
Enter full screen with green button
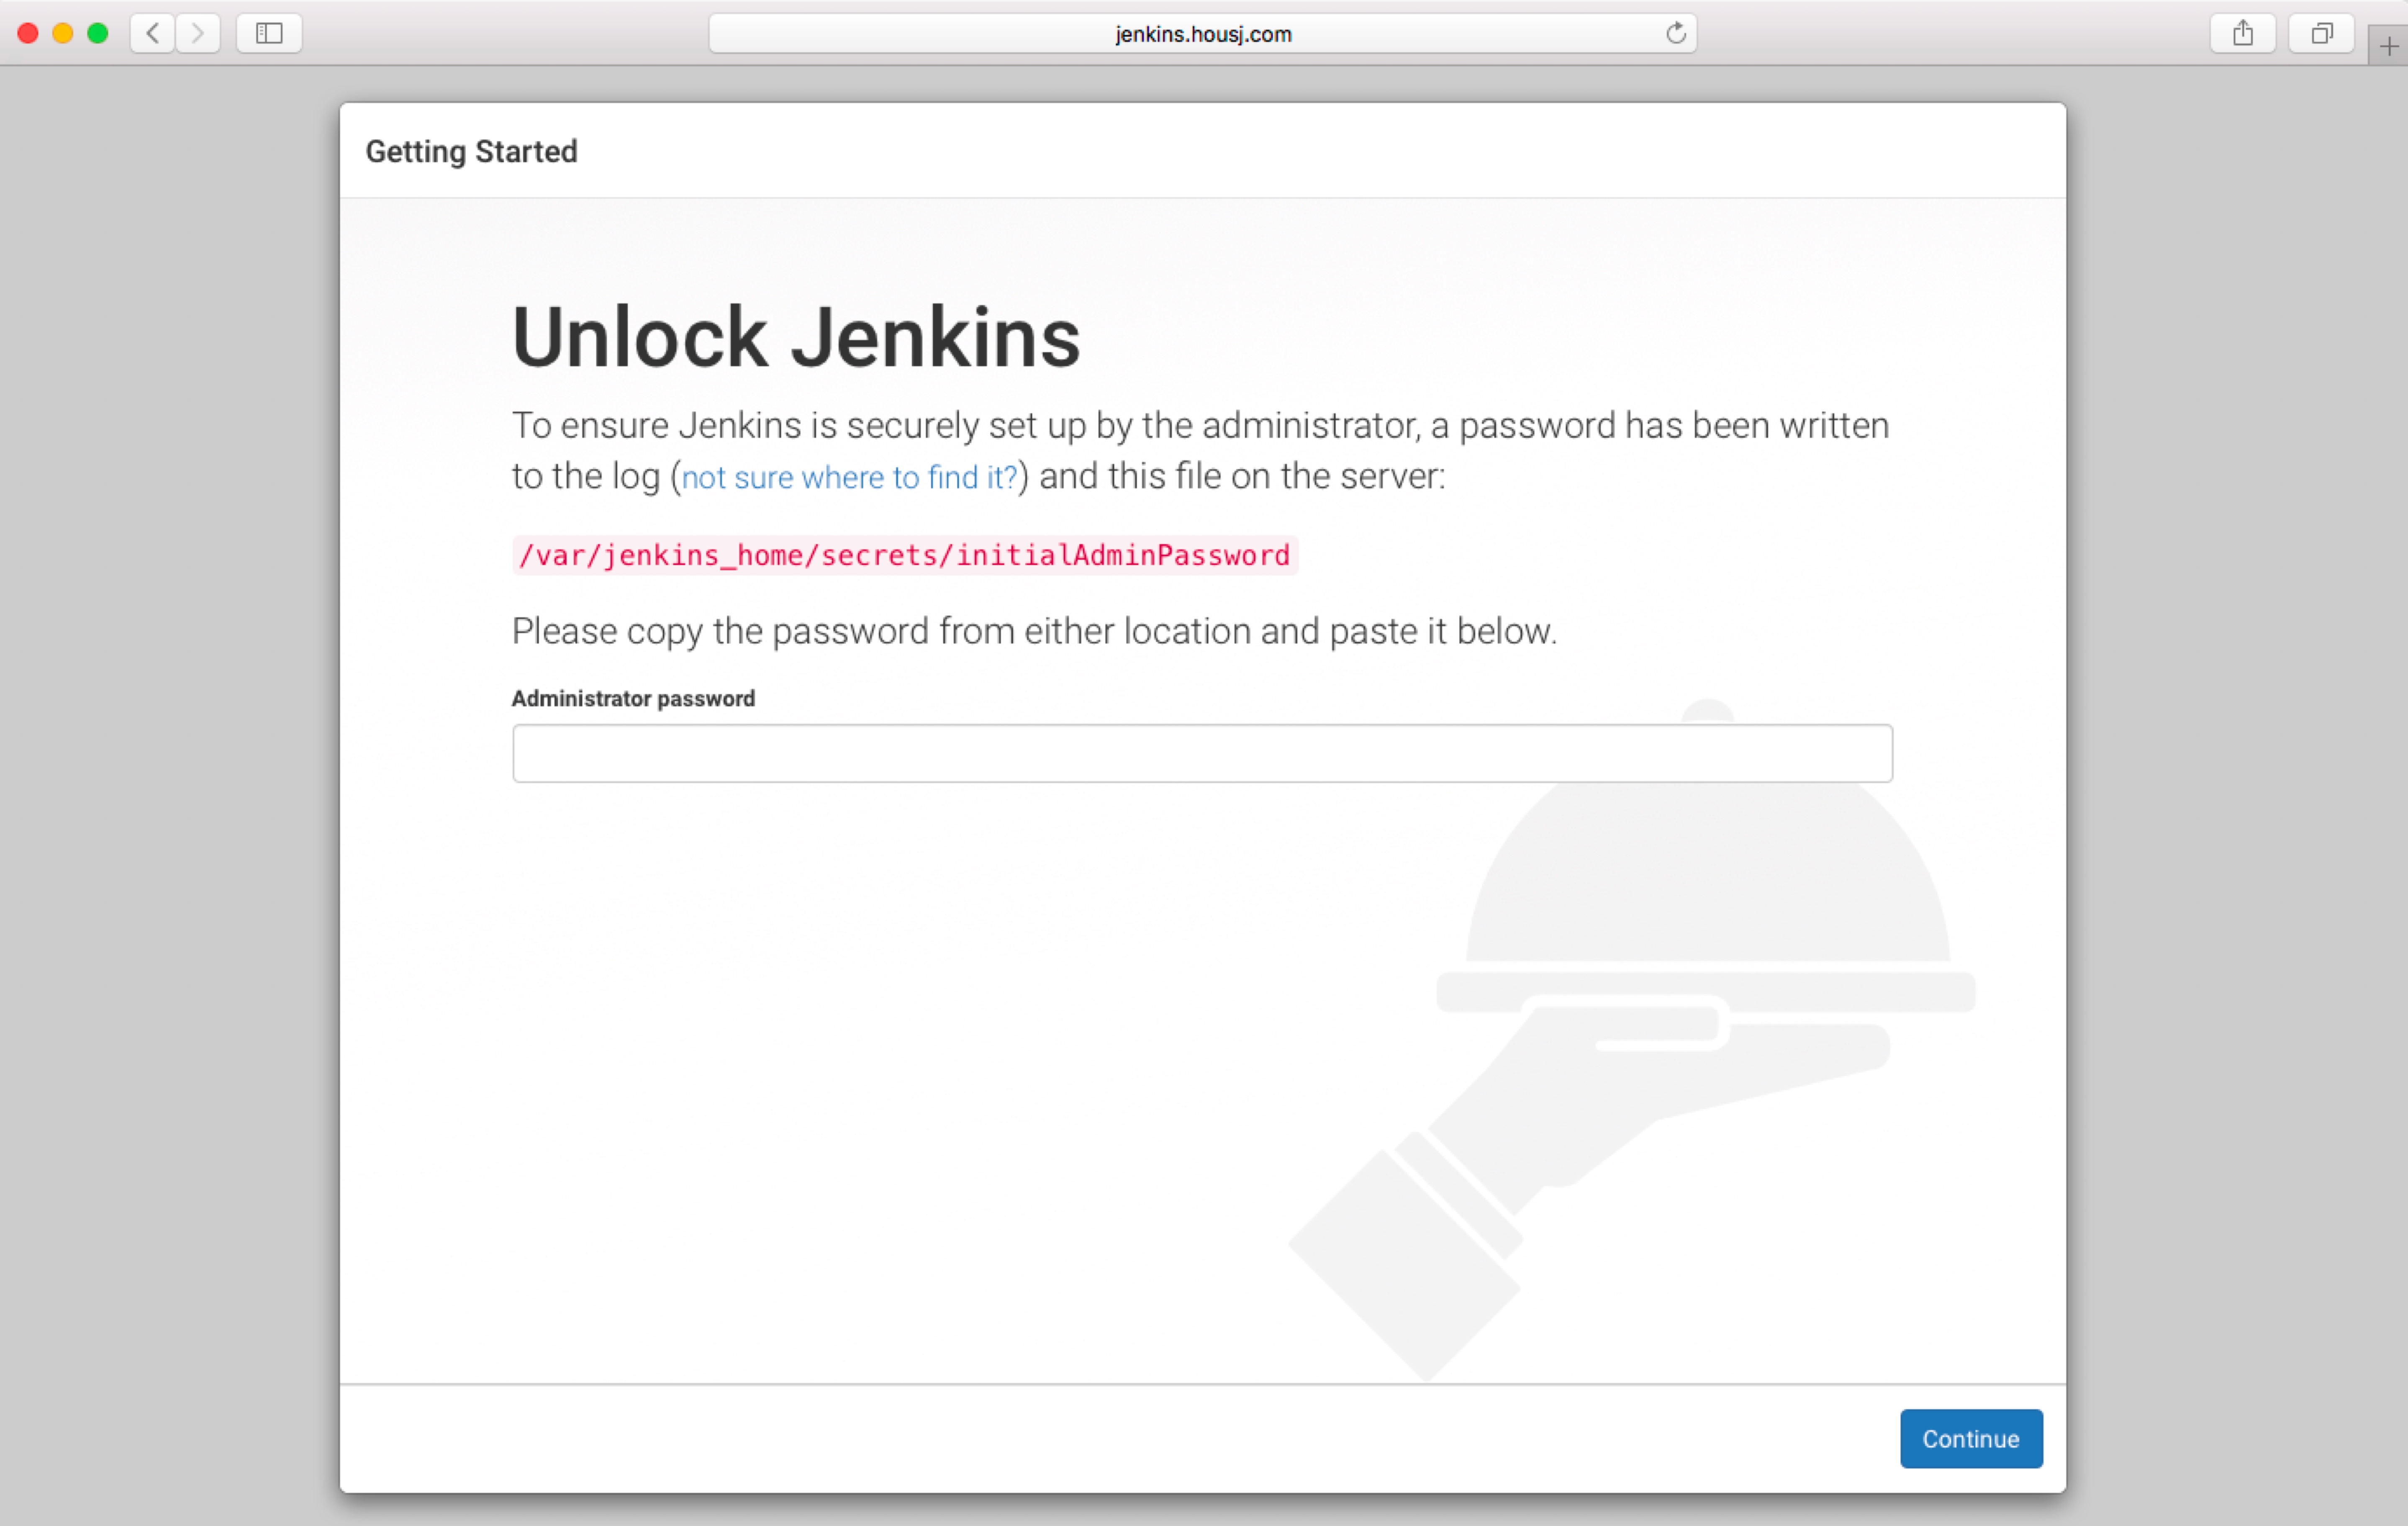(98, 33)
